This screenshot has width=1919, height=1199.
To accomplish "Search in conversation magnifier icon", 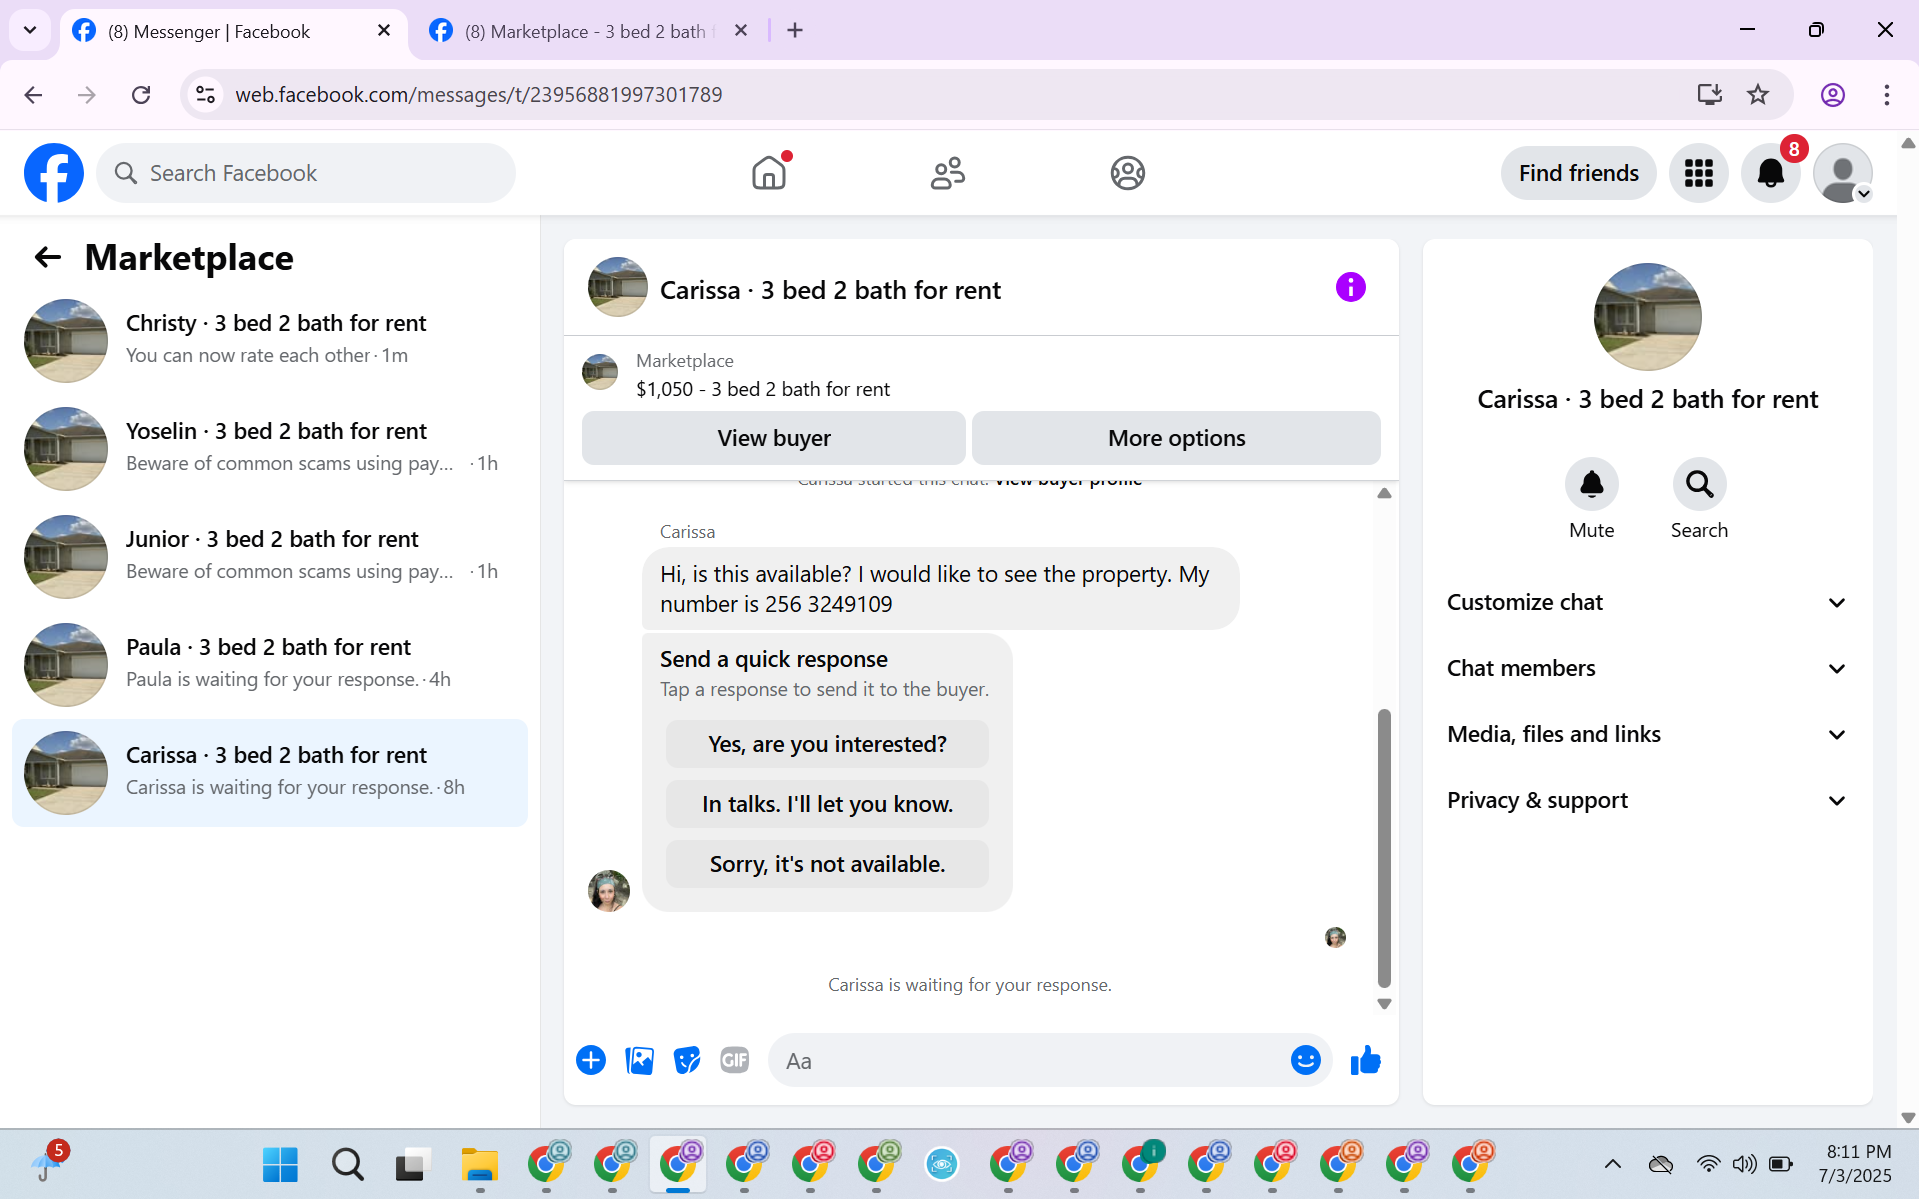I will click(x=1699, y=485).
